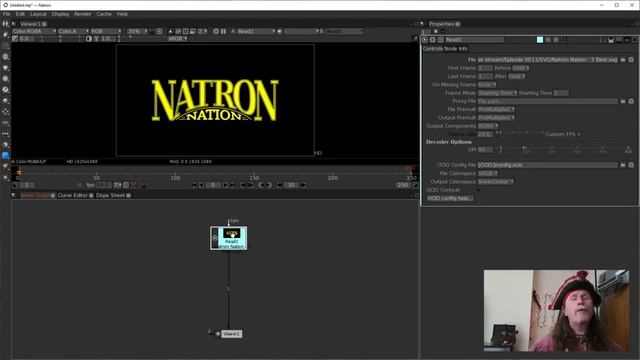Click the frame increment field showing 10
The height and width of the screenshot is (360, 640).
[x=291, y=185]
